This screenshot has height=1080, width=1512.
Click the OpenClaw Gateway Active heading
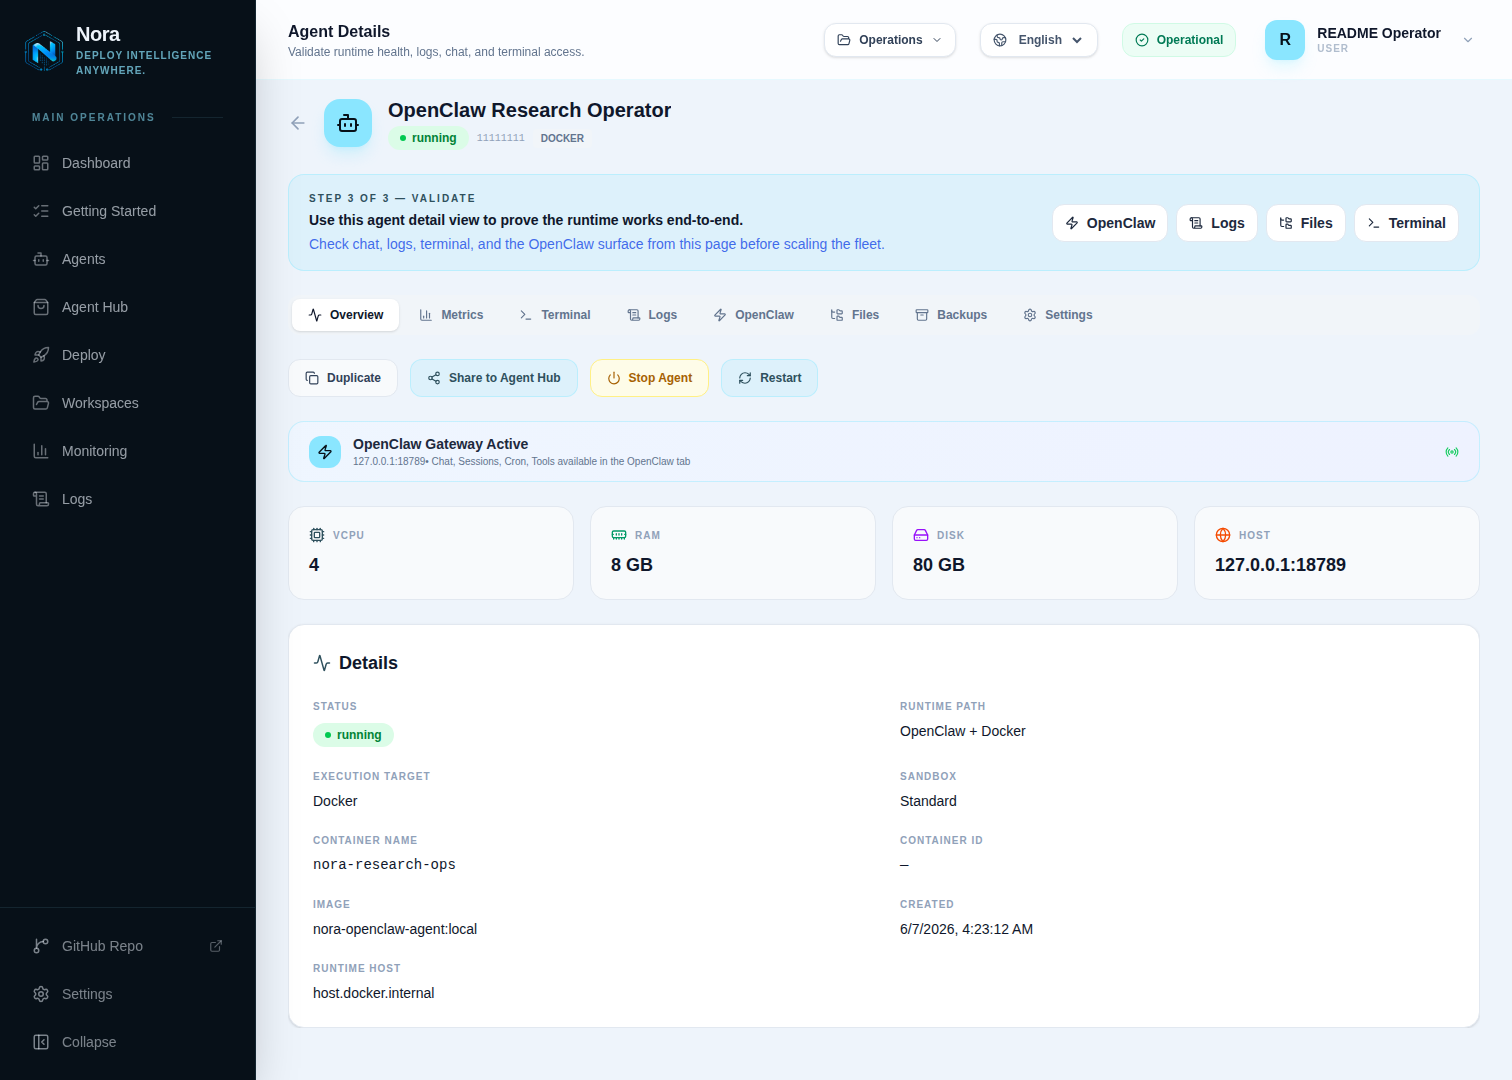440,444
